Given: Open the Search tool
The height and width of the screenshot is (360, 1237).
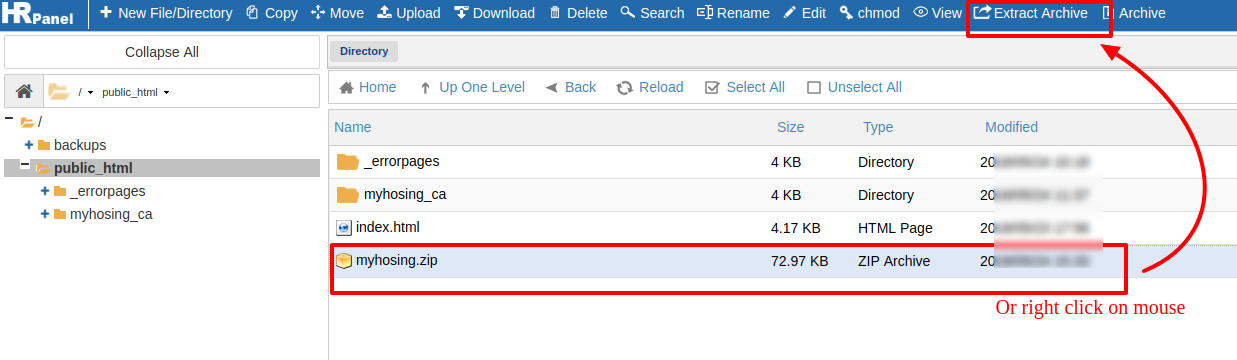Looking at the screenshot, I should 652,13.
